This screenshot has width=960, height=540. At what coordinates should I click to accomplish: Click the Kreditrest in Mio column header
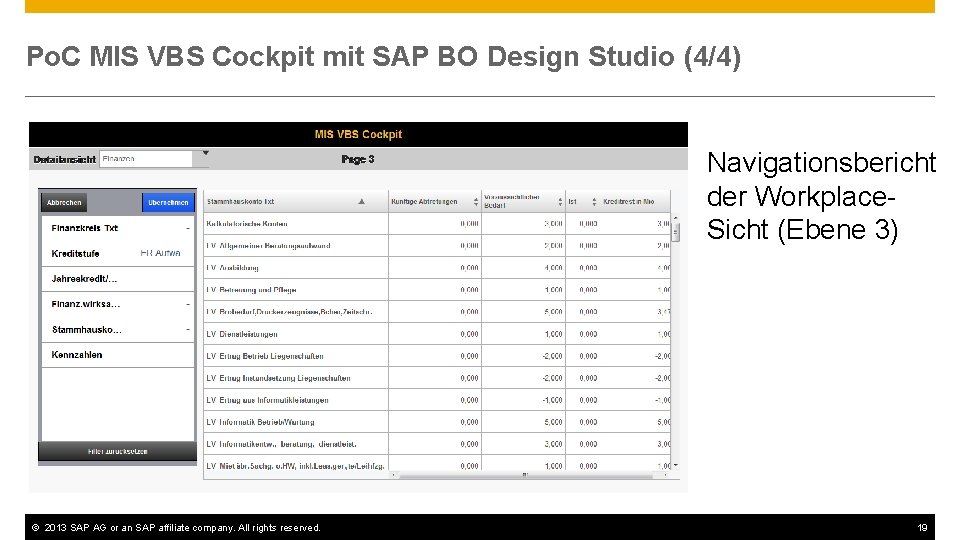[635, 201]
